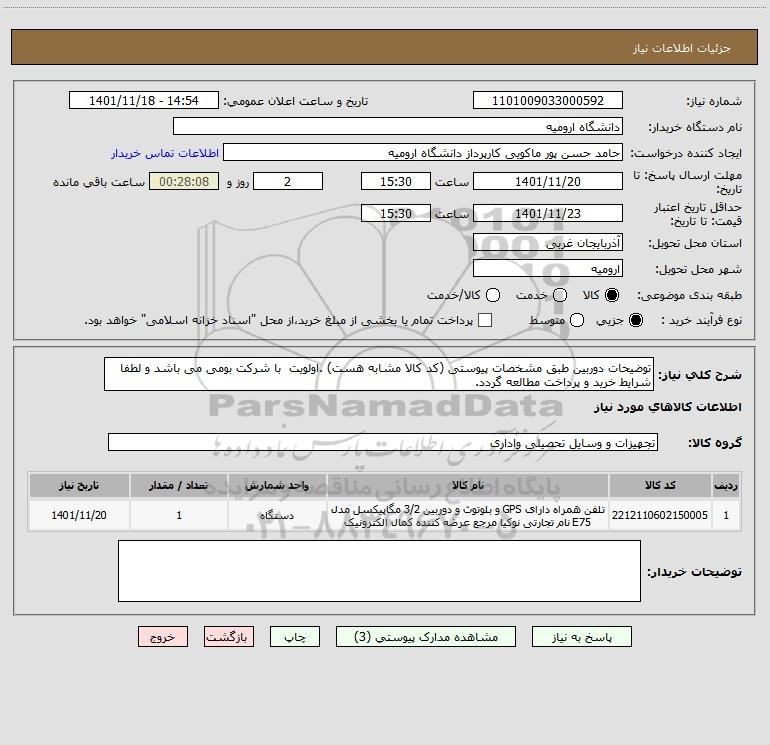Screen dimensions: 770x745
Task: Click نام کالا column header
Action: pyautogui.click(x=468, y=485)
